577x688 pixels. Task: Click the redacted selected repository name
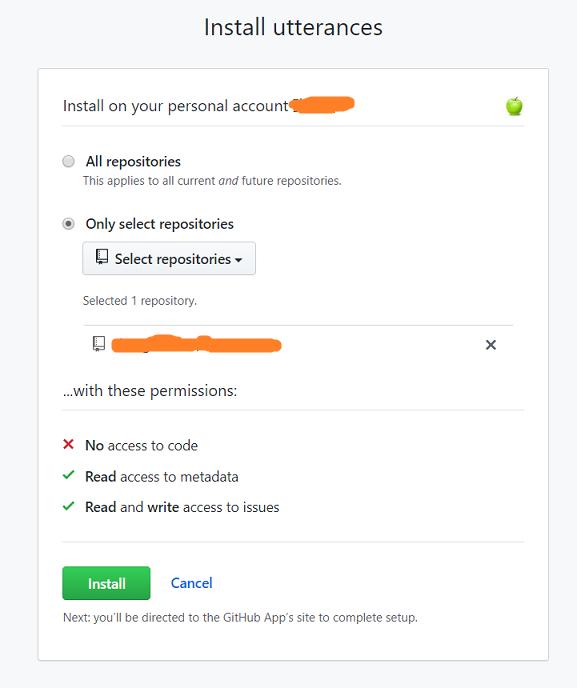click(x=196, y=344)
